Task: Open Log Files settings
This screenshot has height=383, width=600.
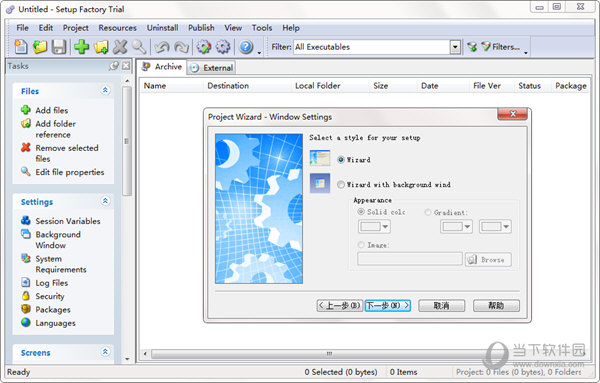Action: click(x=52, y=283)
